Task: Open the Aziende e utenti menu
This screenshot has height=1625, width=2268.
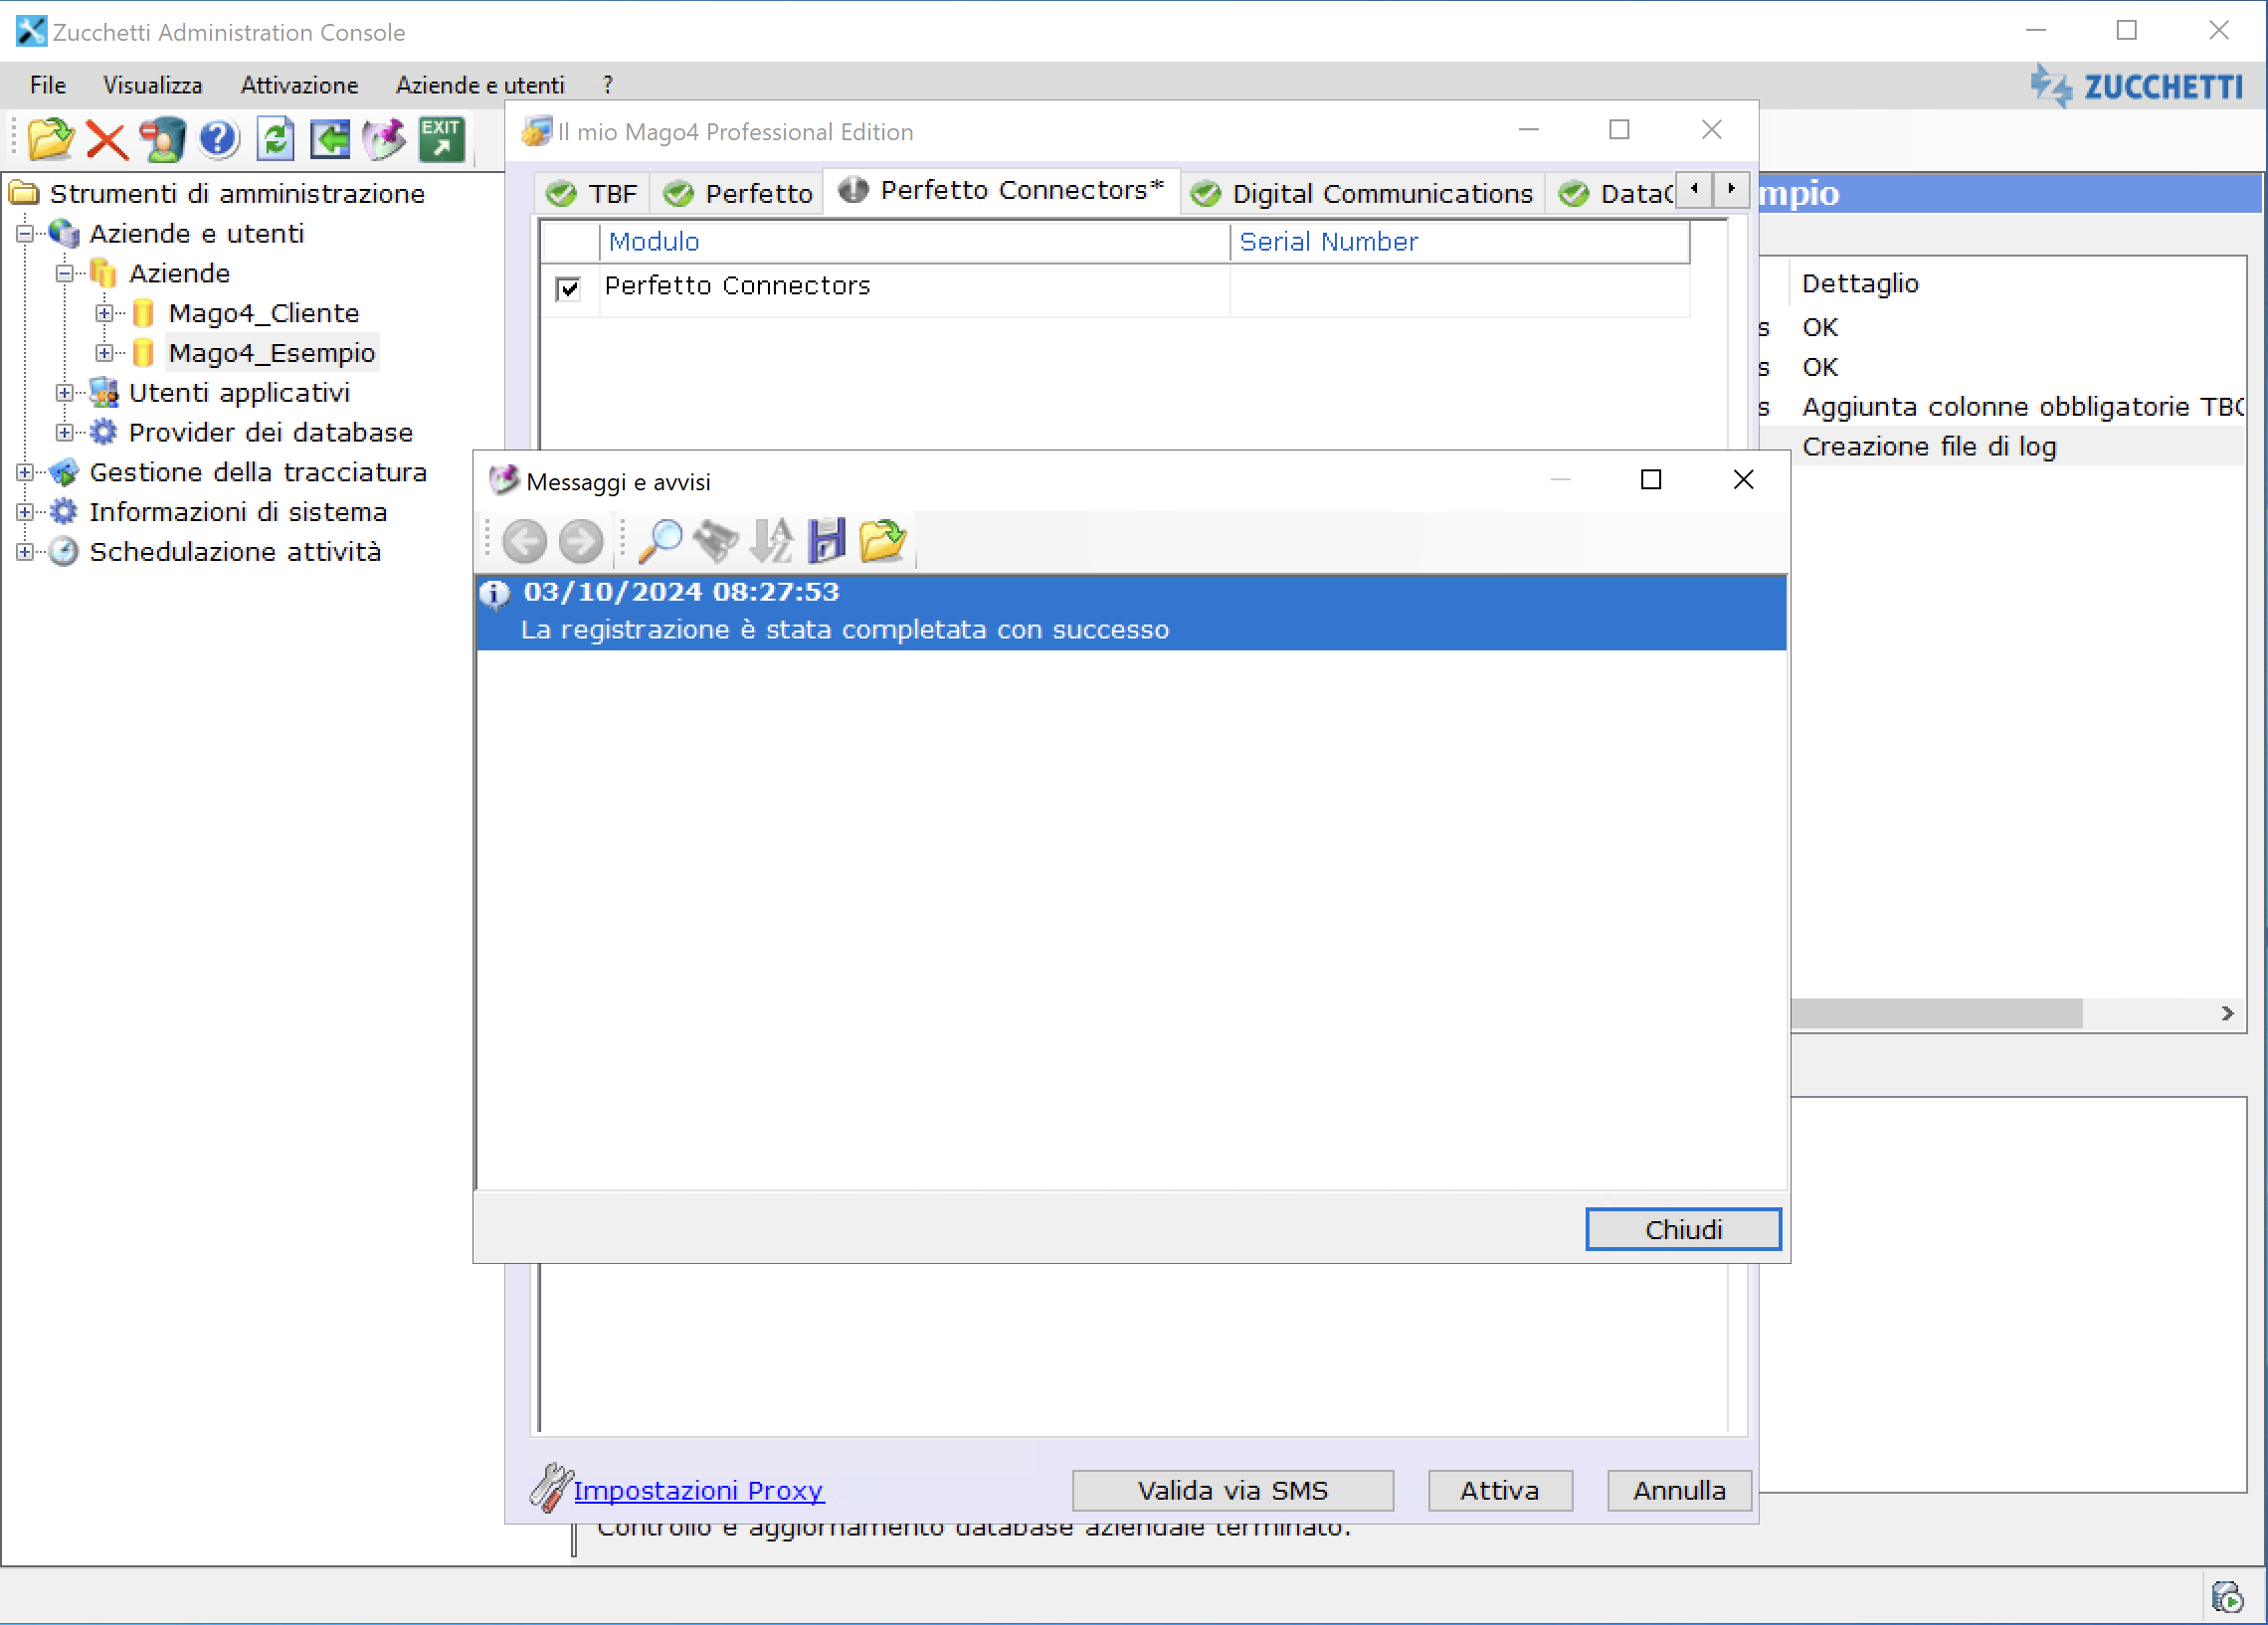Action: (x=480, y=85)
